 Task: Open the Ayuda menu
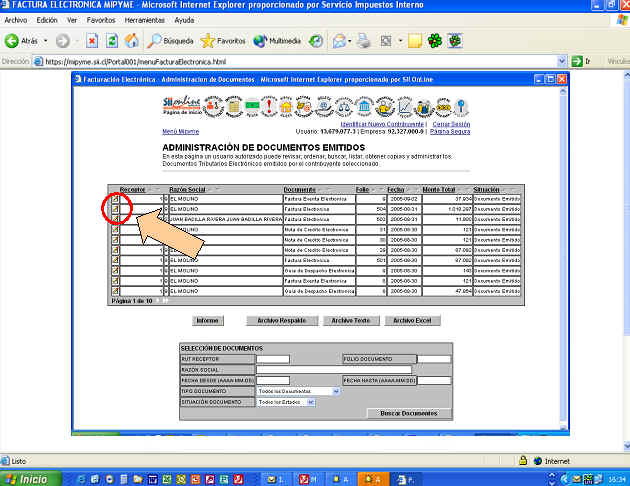184,20
